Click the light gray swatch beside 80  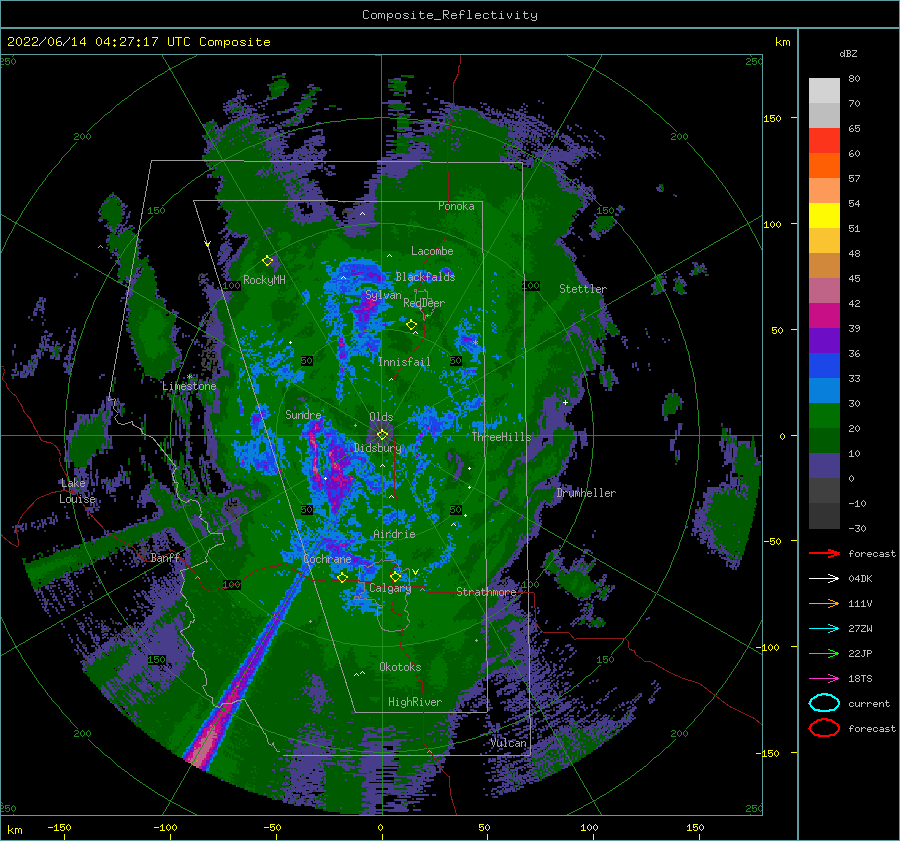coord(824,91)
